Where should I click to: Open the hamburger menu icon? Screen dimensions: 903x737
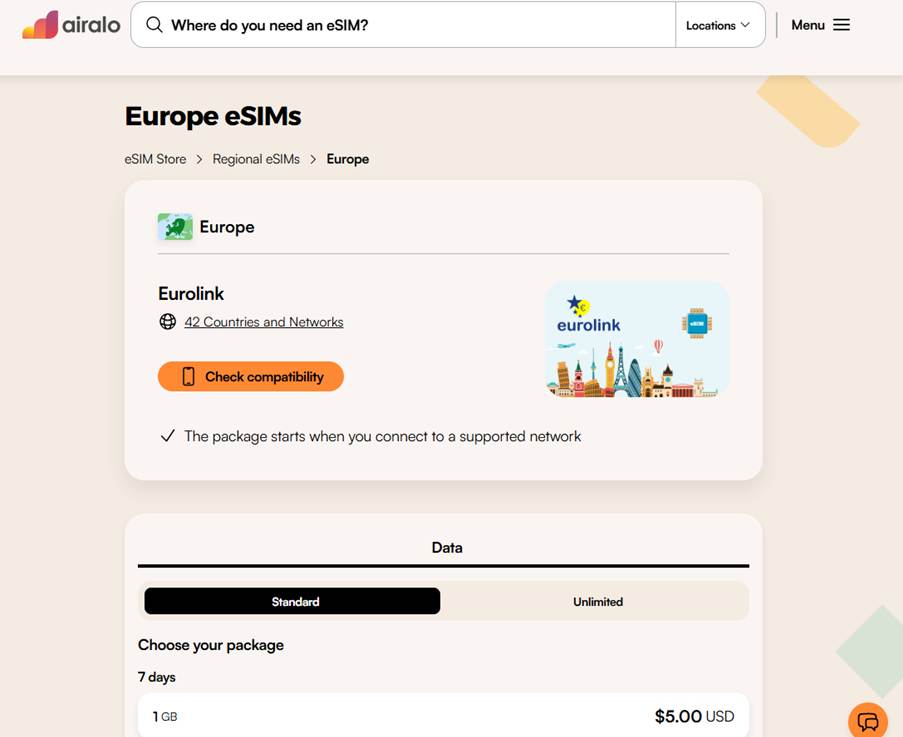click(841, 25)
